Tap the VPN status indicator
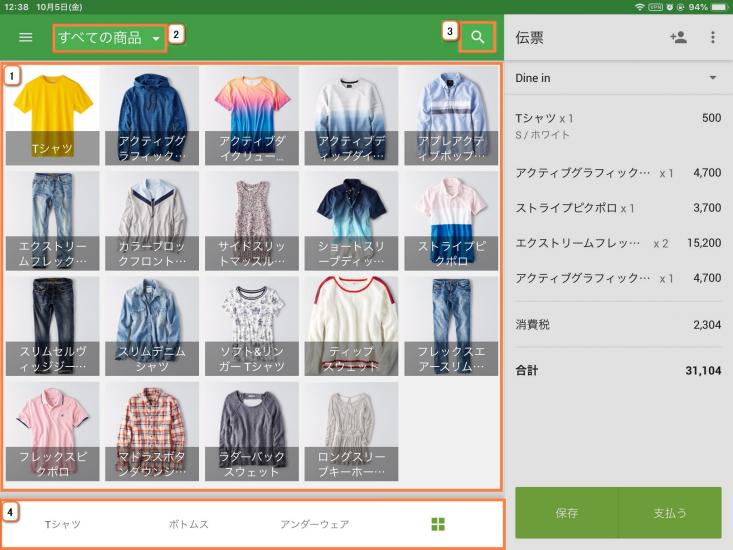Image resolution: width=733 pixels, height=550 pixels. pyautogui.click(x=655, y=7)
